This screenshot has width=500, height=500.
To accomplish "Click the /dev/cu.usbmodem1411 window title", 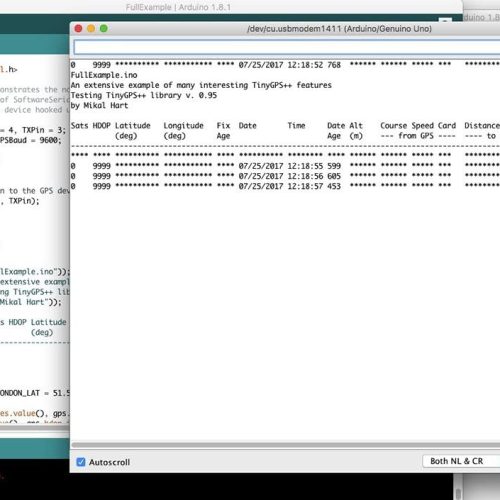I will [339, 29].
